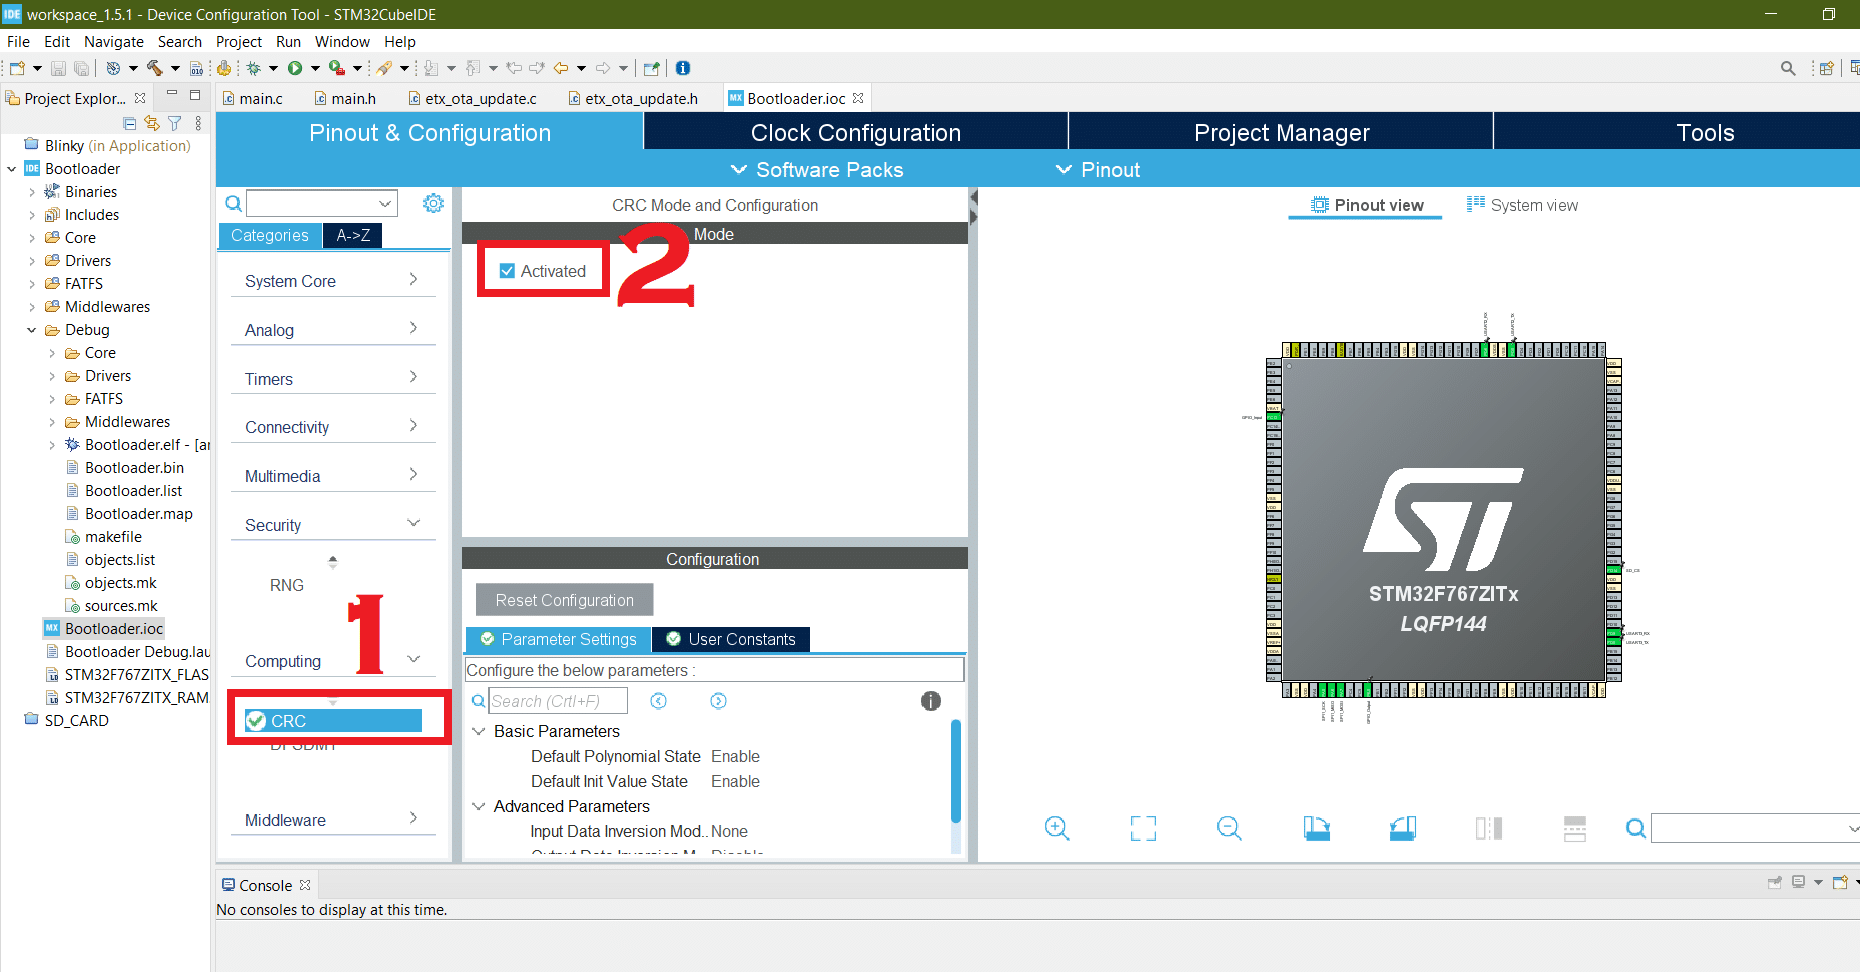The height and width of the screenshot is (972, 1860).
Task: Rotate the chip view counter-clockwise
Action: click(1403, 828)
